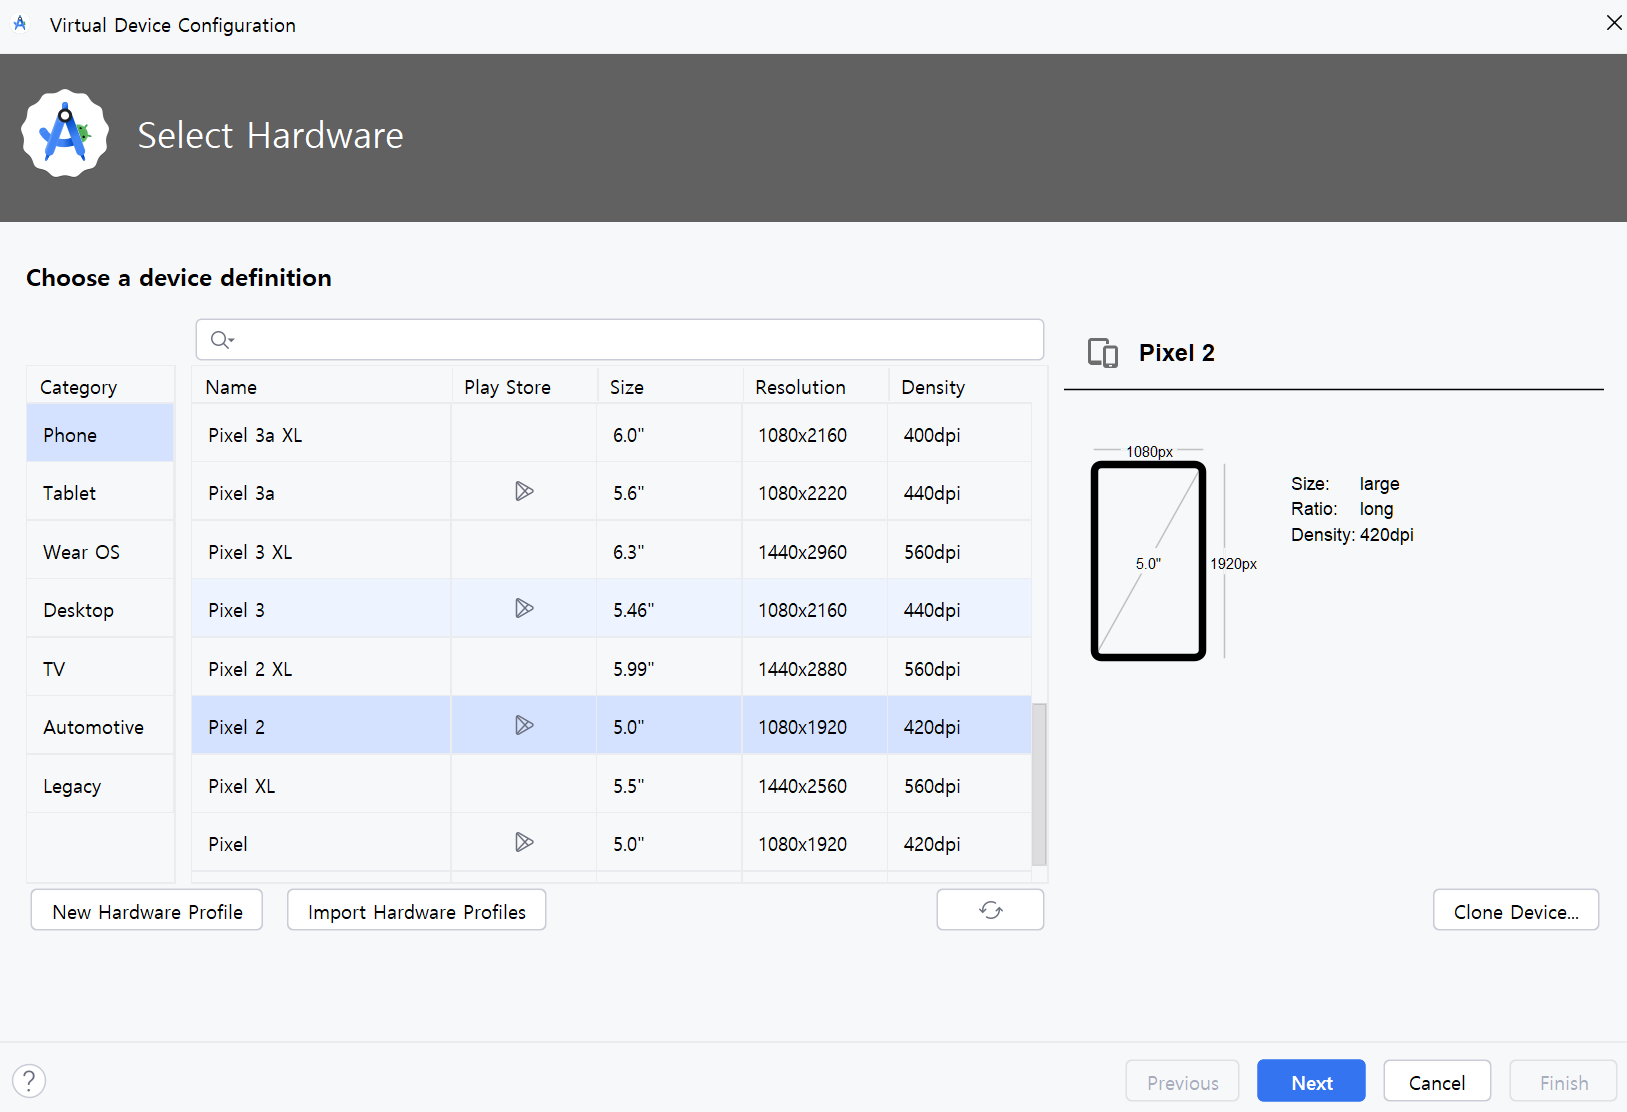
Task: Click the Cancel button
Action: point(1437,1081)
